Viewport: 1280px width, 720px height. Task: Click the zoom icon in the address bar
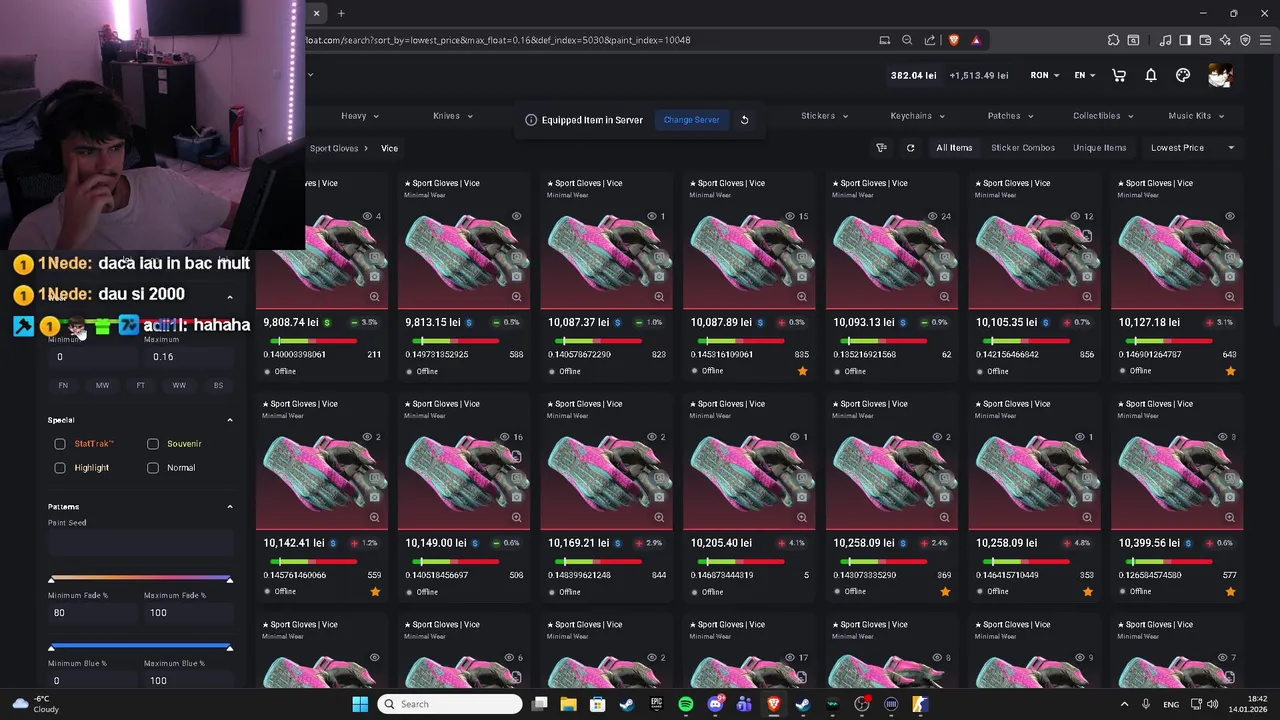click(x=907, y=40)
